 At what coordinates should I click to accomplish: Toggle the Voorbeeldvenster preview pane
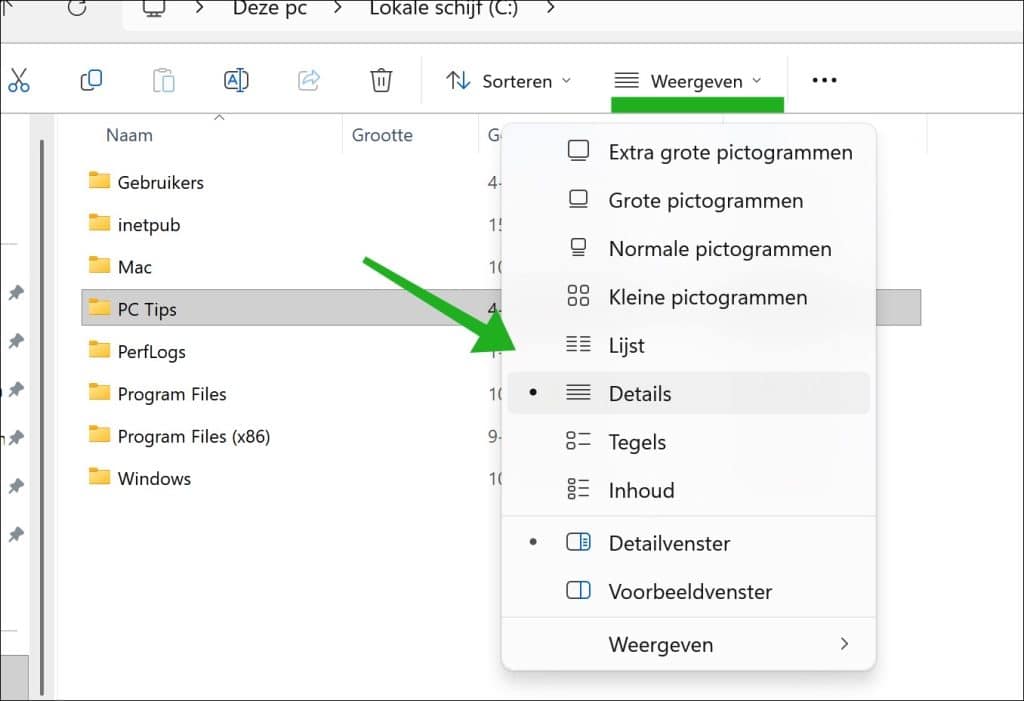coord(688,592)
